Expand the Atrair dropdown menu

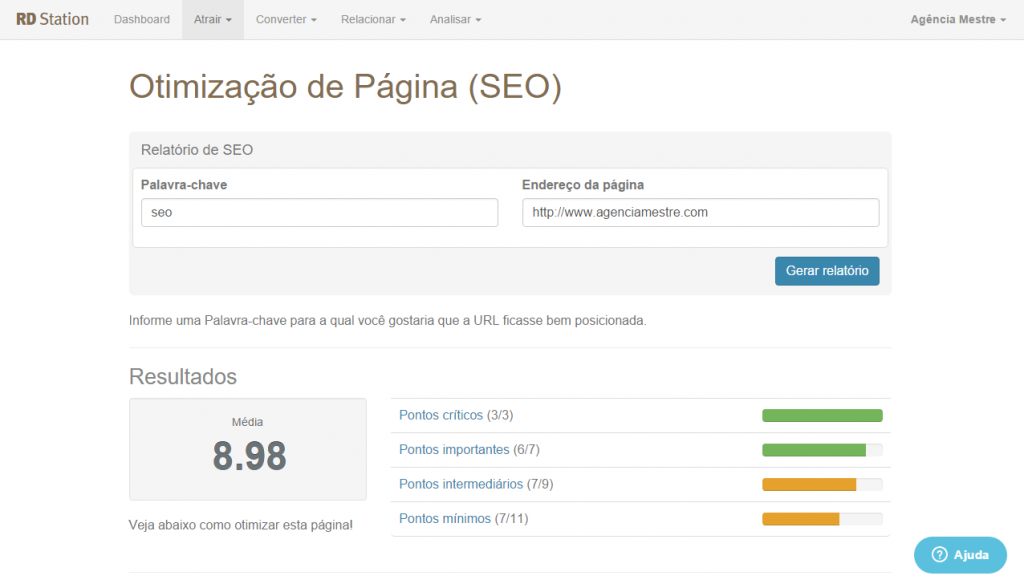point(212,19)
